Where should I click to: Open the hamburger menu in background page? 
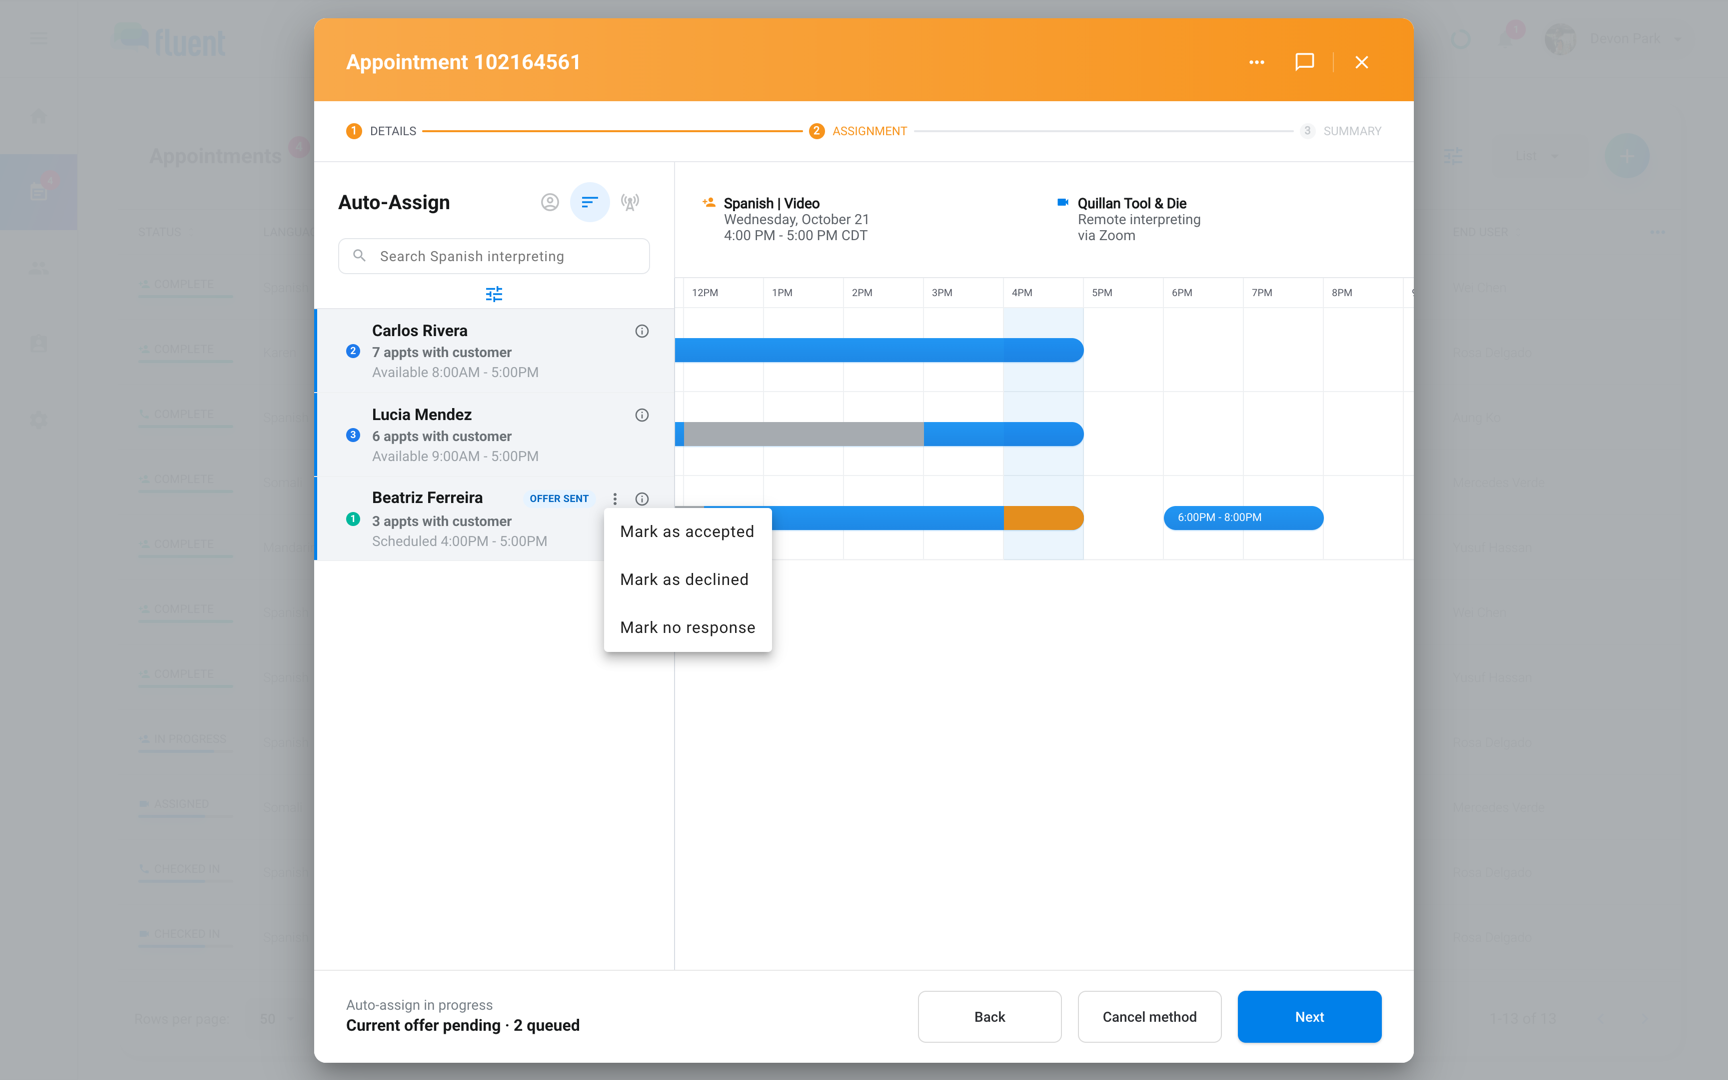(39, 39)
